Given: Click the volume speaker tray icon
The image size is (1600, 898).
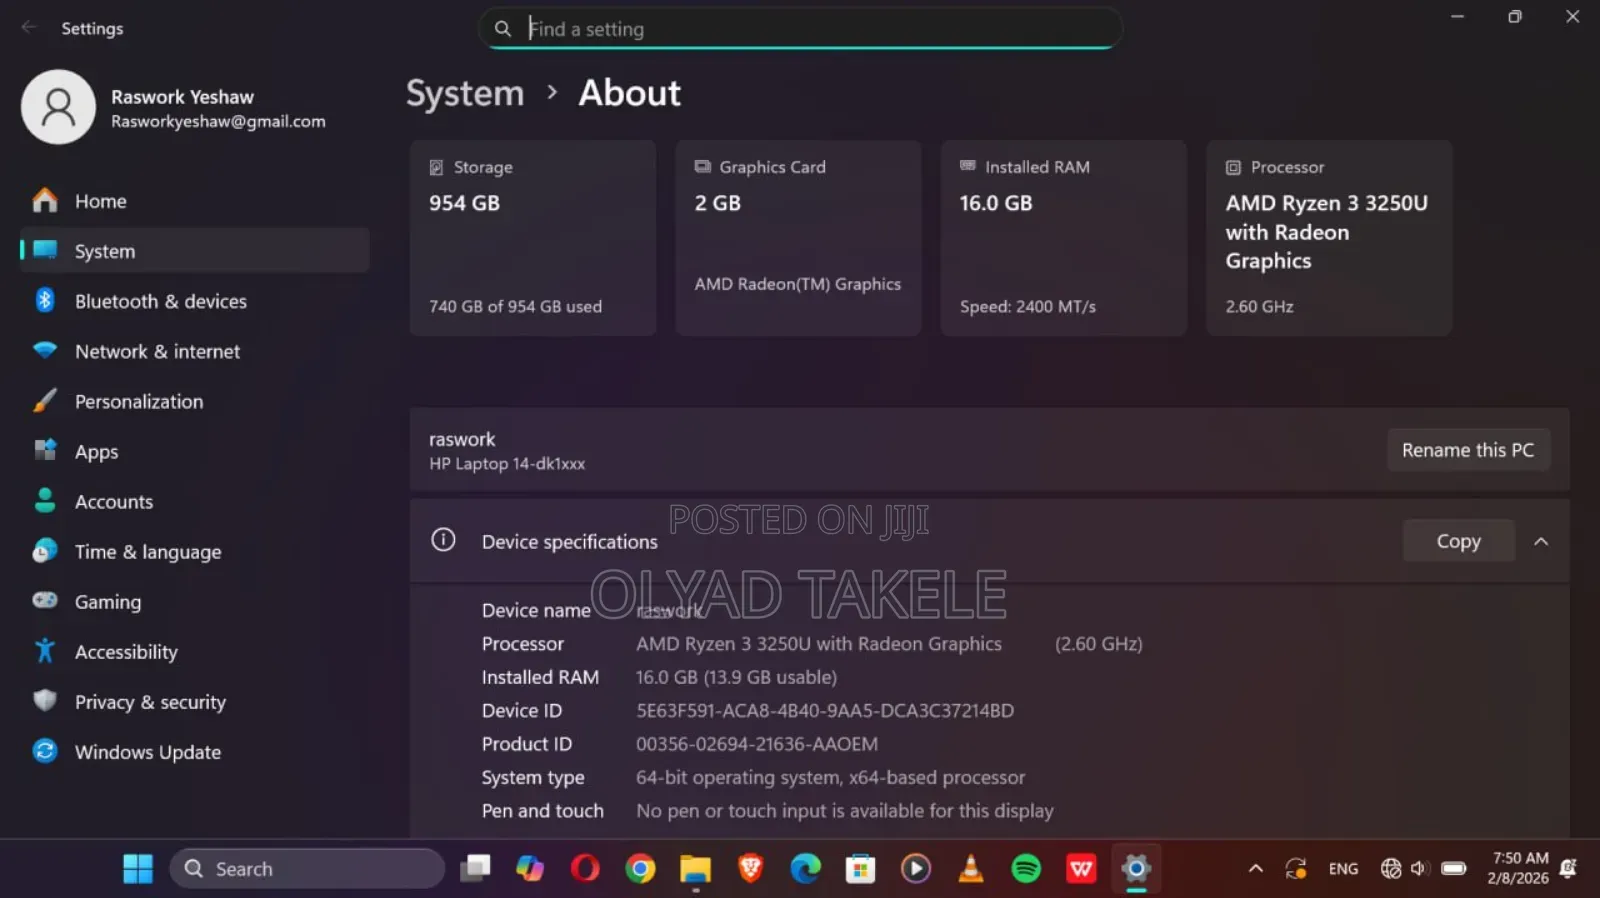Looking at the screenshot, I should pos(1419,868).
